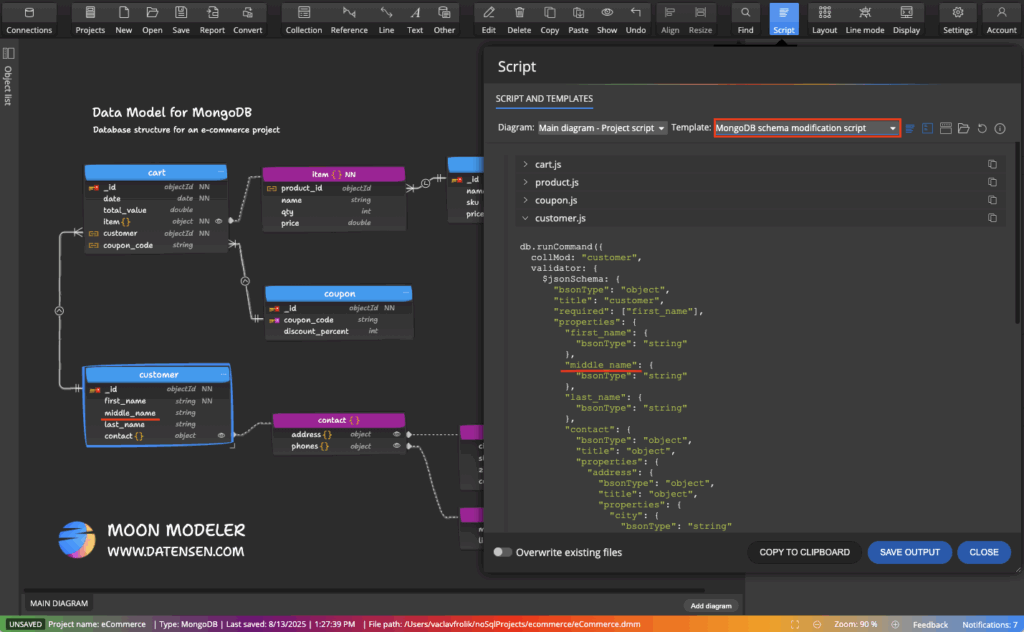
Task: Click the Align toolbar icon
Action: point(670,20)
